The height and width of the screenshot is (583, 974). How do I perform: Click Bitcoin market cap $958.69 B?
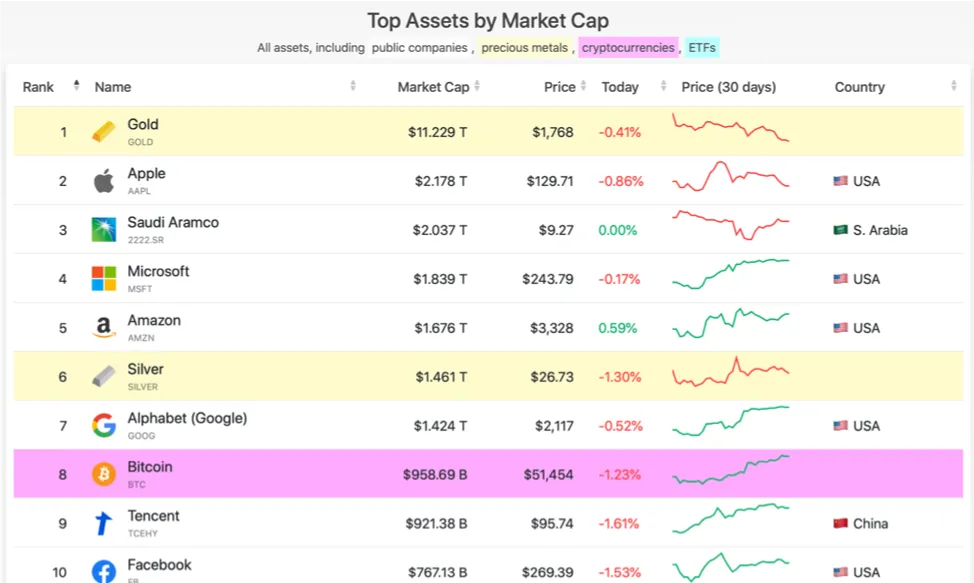click(x=435, y=475)
